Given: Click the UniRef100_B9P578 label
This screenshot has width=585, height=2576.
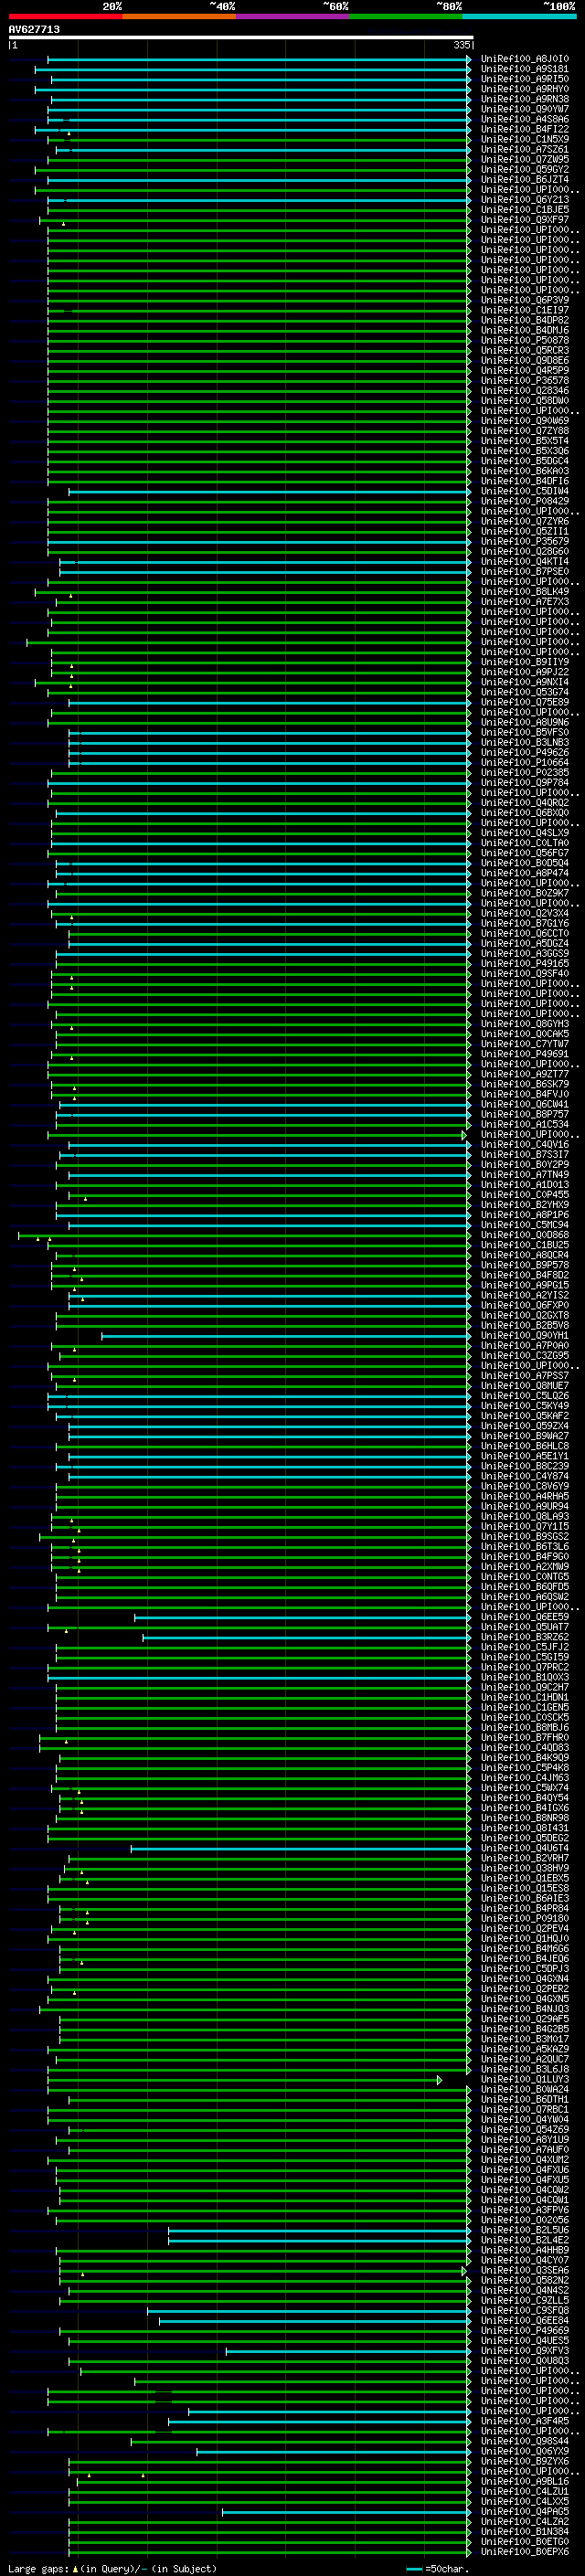Looking at the screenshot, I should pyautogui.click(x=524, y=1265).
